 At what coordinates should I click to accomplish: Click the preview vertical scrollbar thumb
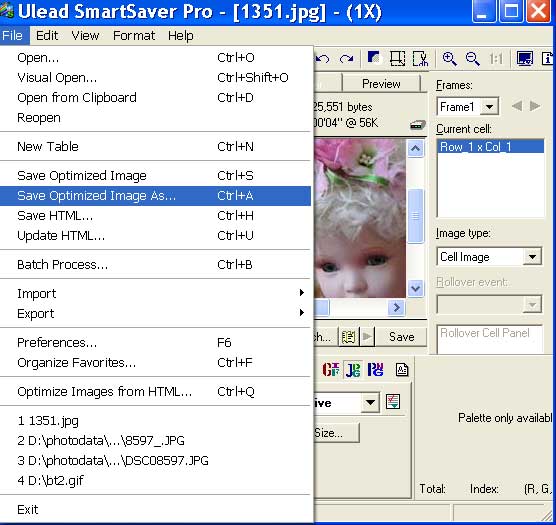pos(415,216)
